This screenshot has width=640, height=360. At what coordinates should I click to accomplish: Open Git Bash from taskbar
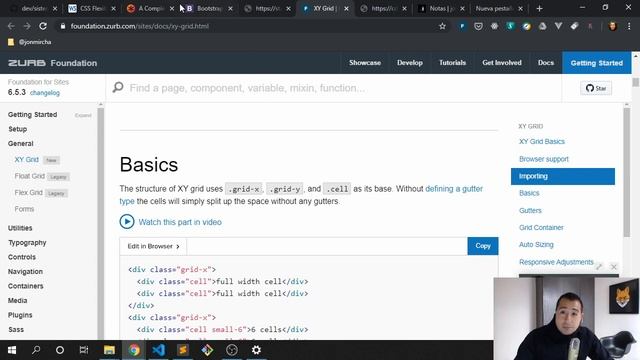[207, 350]
